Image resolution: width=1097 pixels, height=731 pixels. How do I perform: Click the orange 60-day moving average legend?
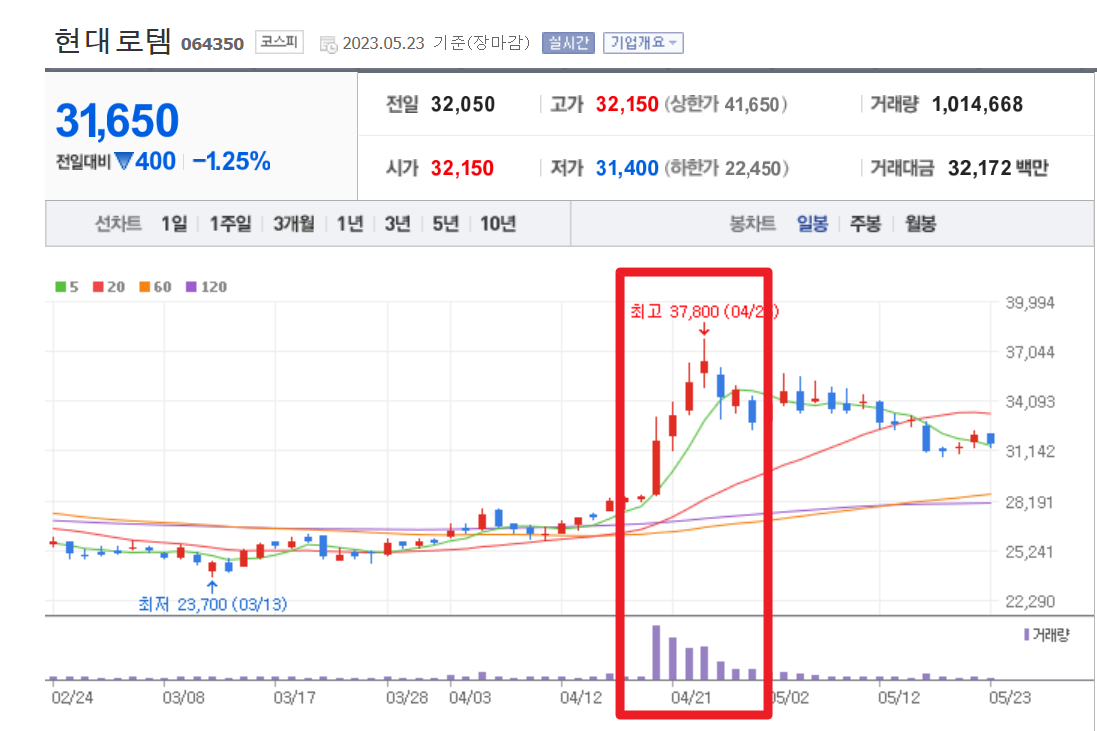[x=155, y=287]
